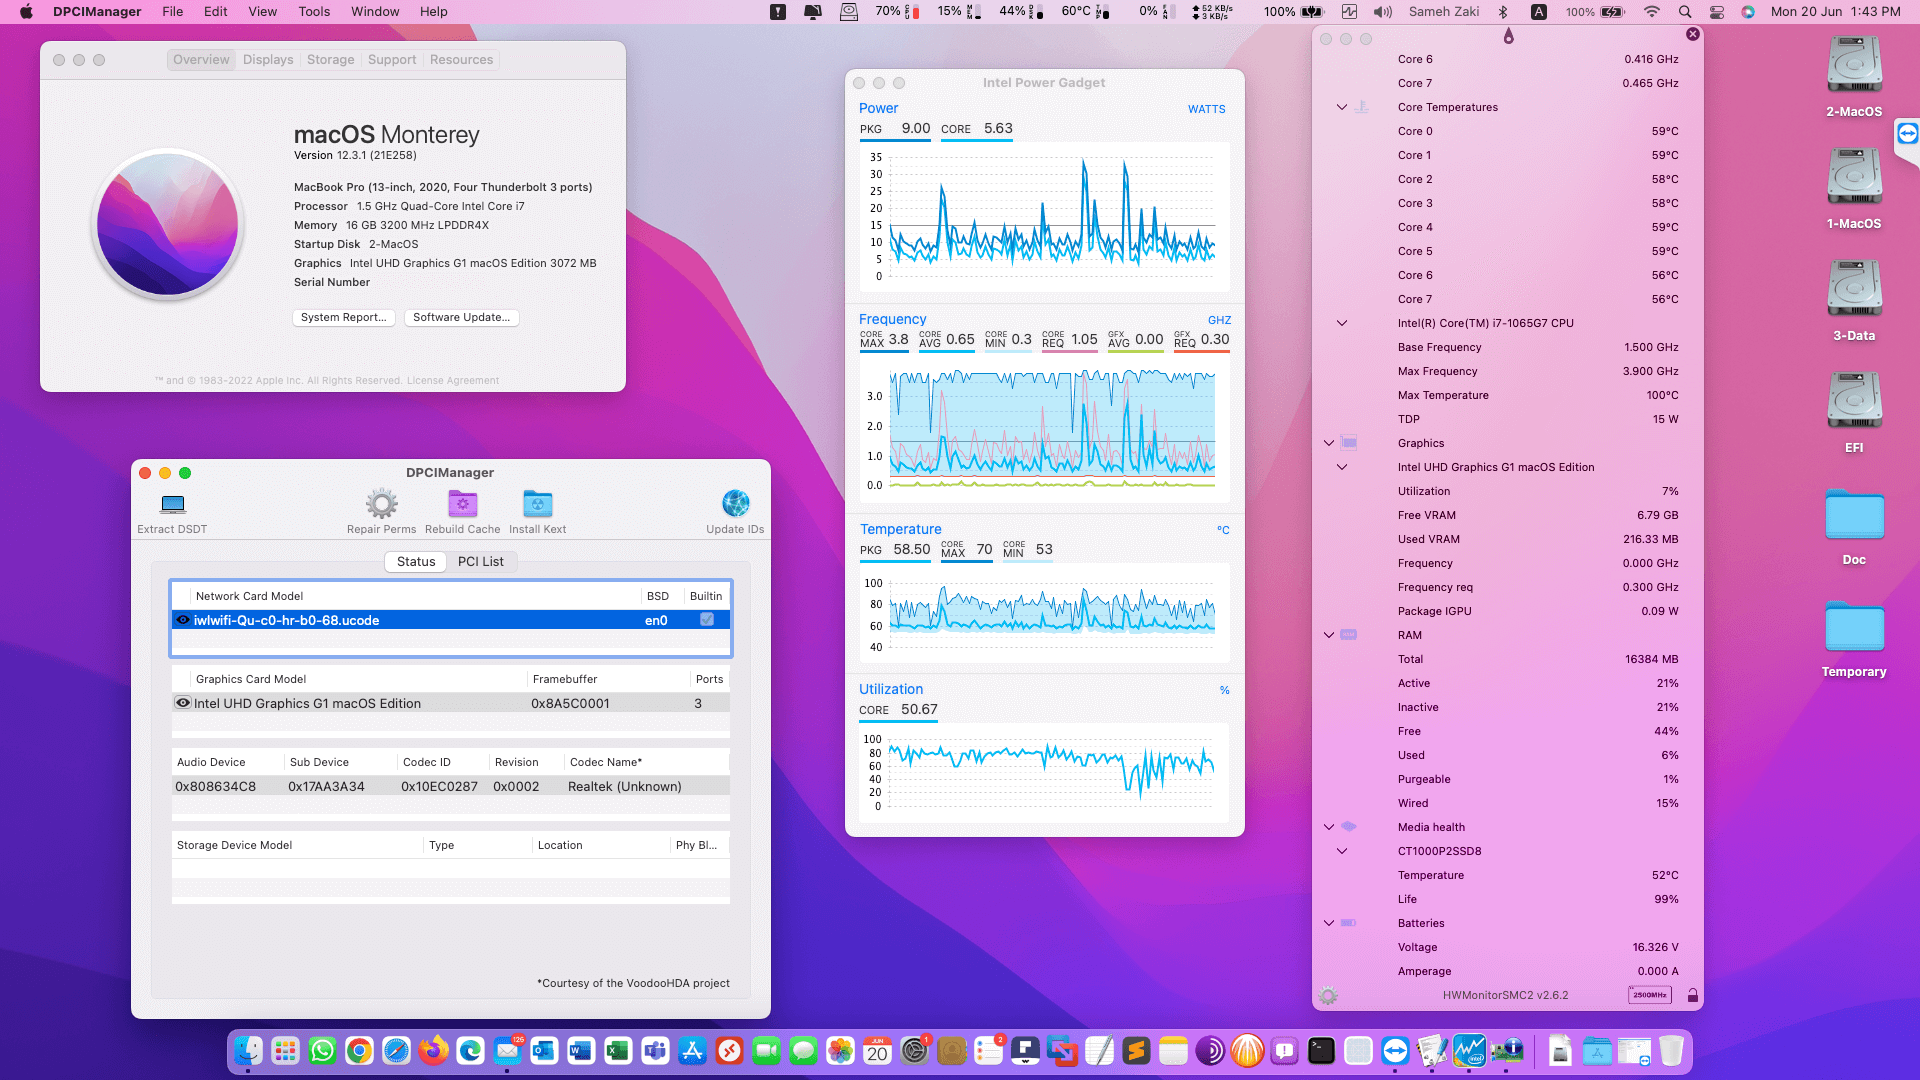Click the 2500MHz badge in HWMonitorSMC2
The image size is (1920, 1080).
click(1649, 995)
